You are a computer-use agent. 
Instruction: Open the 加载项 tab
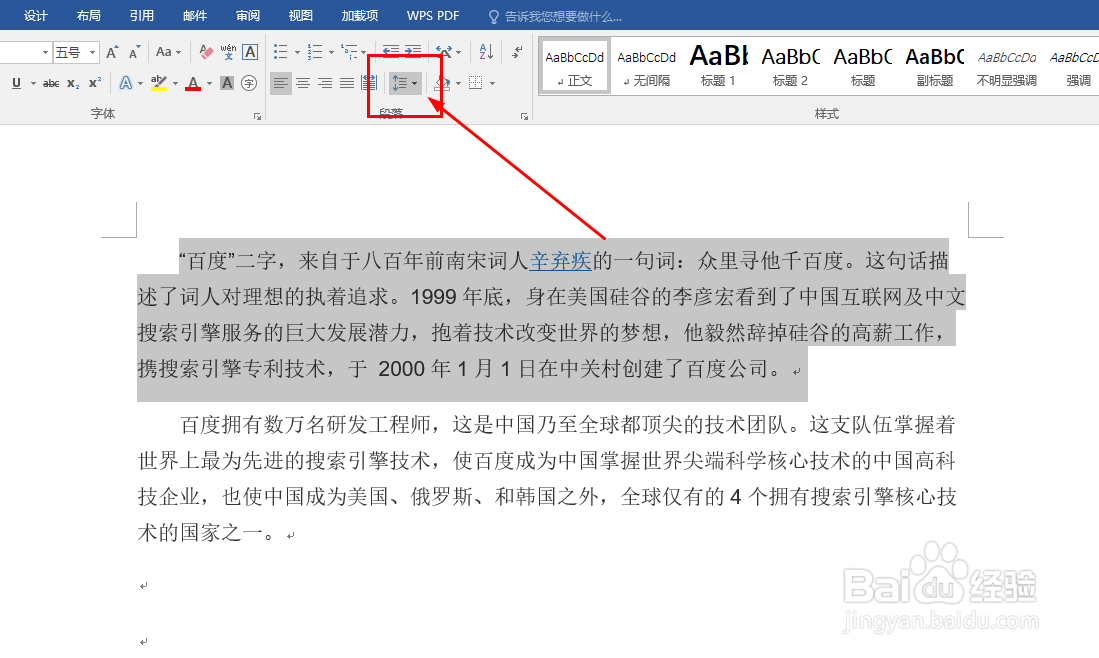coord(360,15)
